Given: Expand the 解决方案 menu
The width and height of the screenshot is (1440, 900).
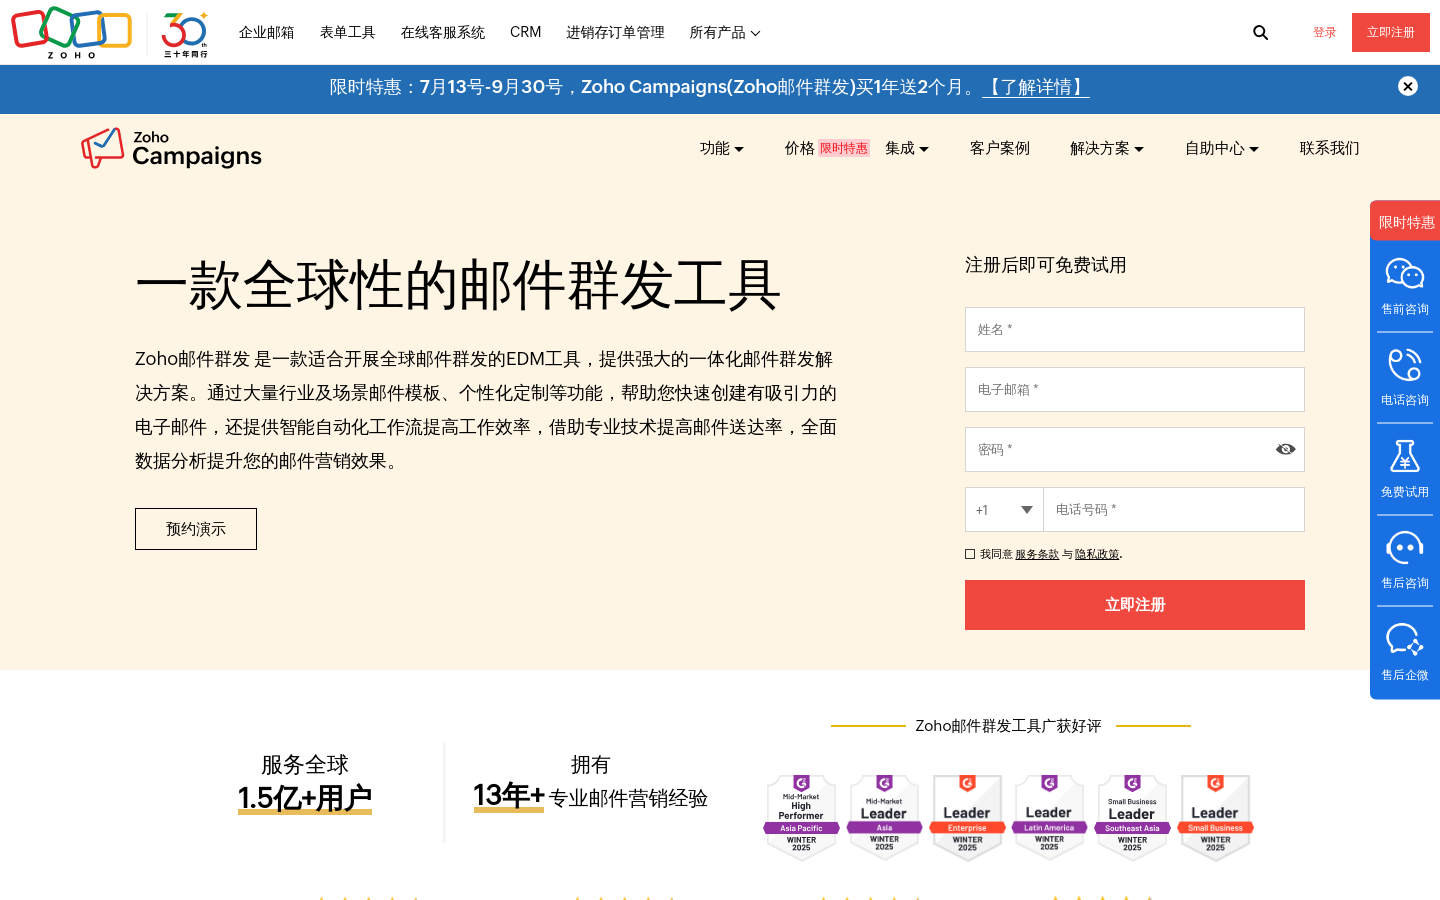Looking at the screenshot, I should pos(1107,148).
